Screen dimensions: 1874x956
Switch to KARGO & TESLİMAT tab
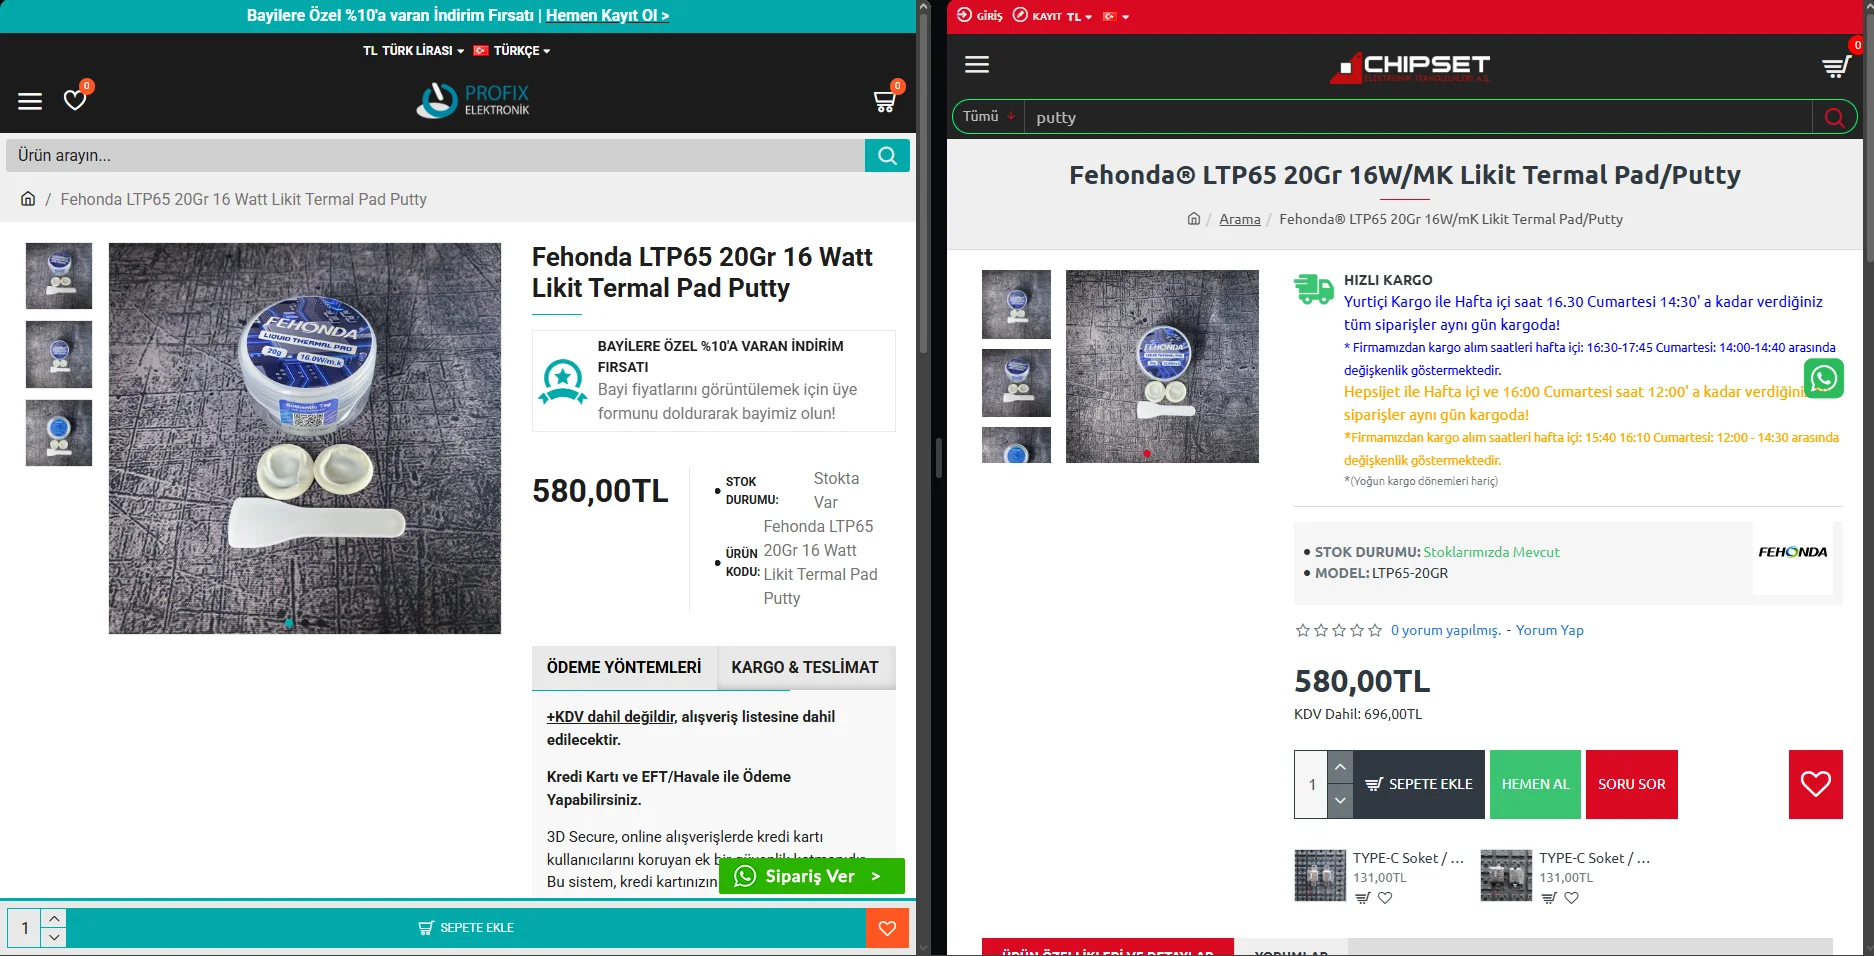[x=805, y=668]
